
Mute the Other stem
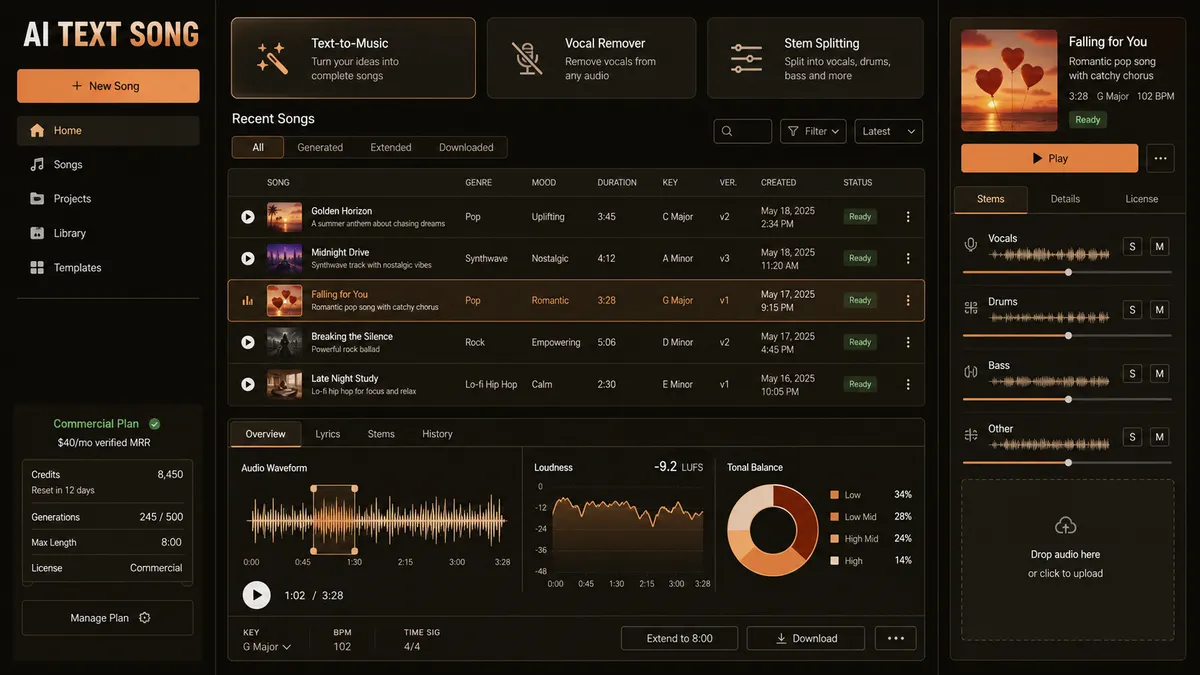[x=1160, y=437]
